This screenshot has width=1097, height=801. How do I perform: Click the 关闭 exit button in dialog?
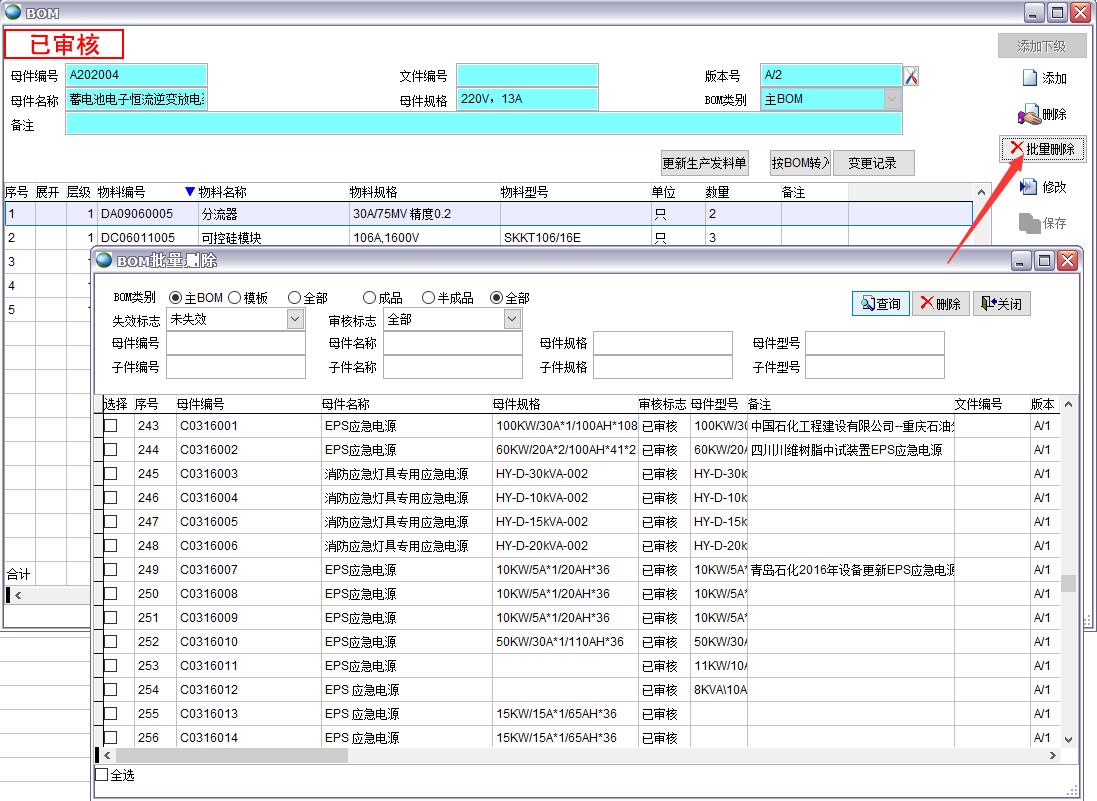[x=1001, y=304]
